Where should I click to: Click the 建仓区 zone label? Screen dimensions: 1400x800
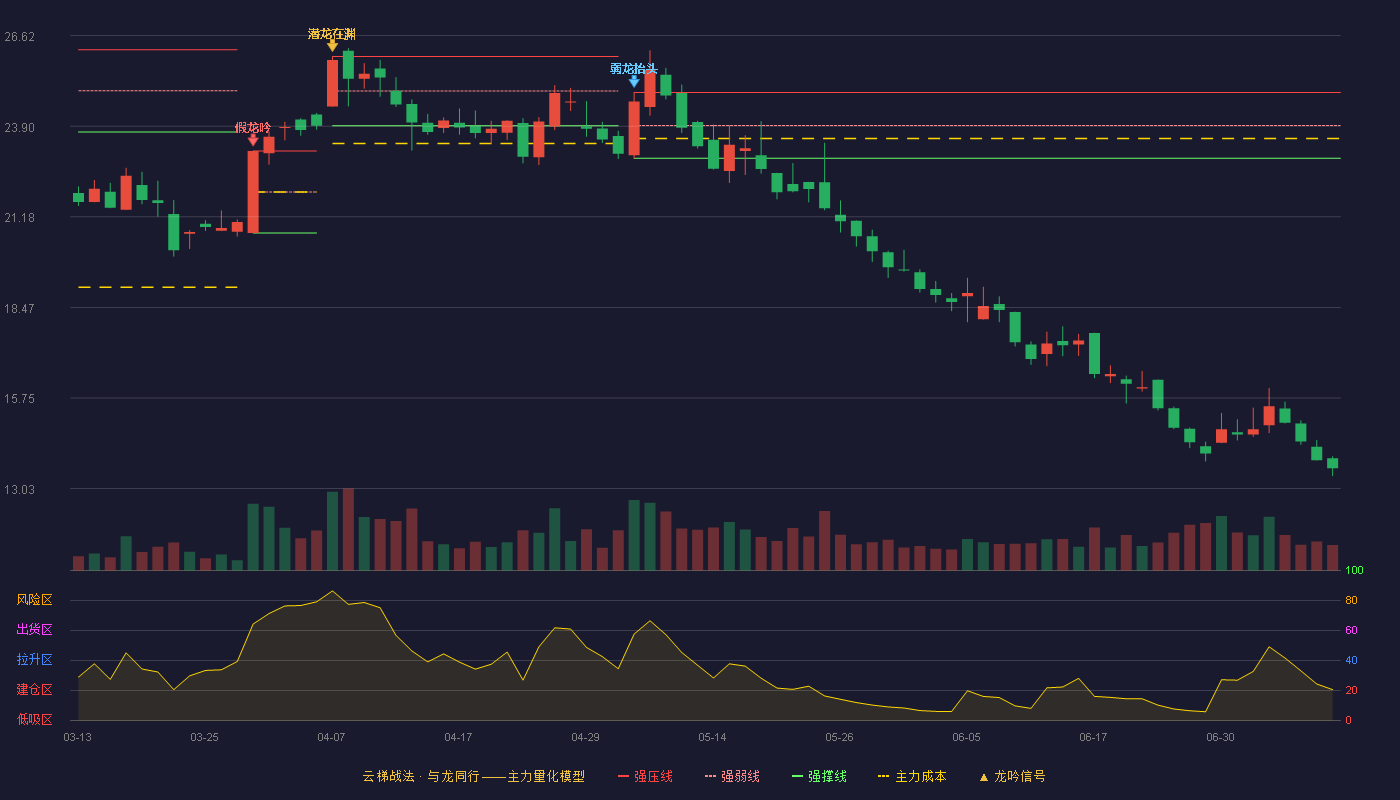pos(34,690)
